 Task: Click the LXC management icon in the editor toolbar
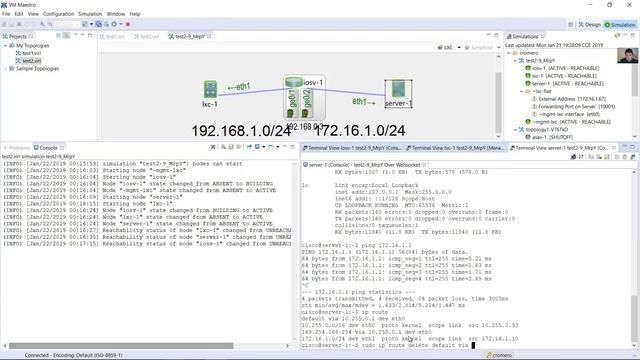coord(440,47)
